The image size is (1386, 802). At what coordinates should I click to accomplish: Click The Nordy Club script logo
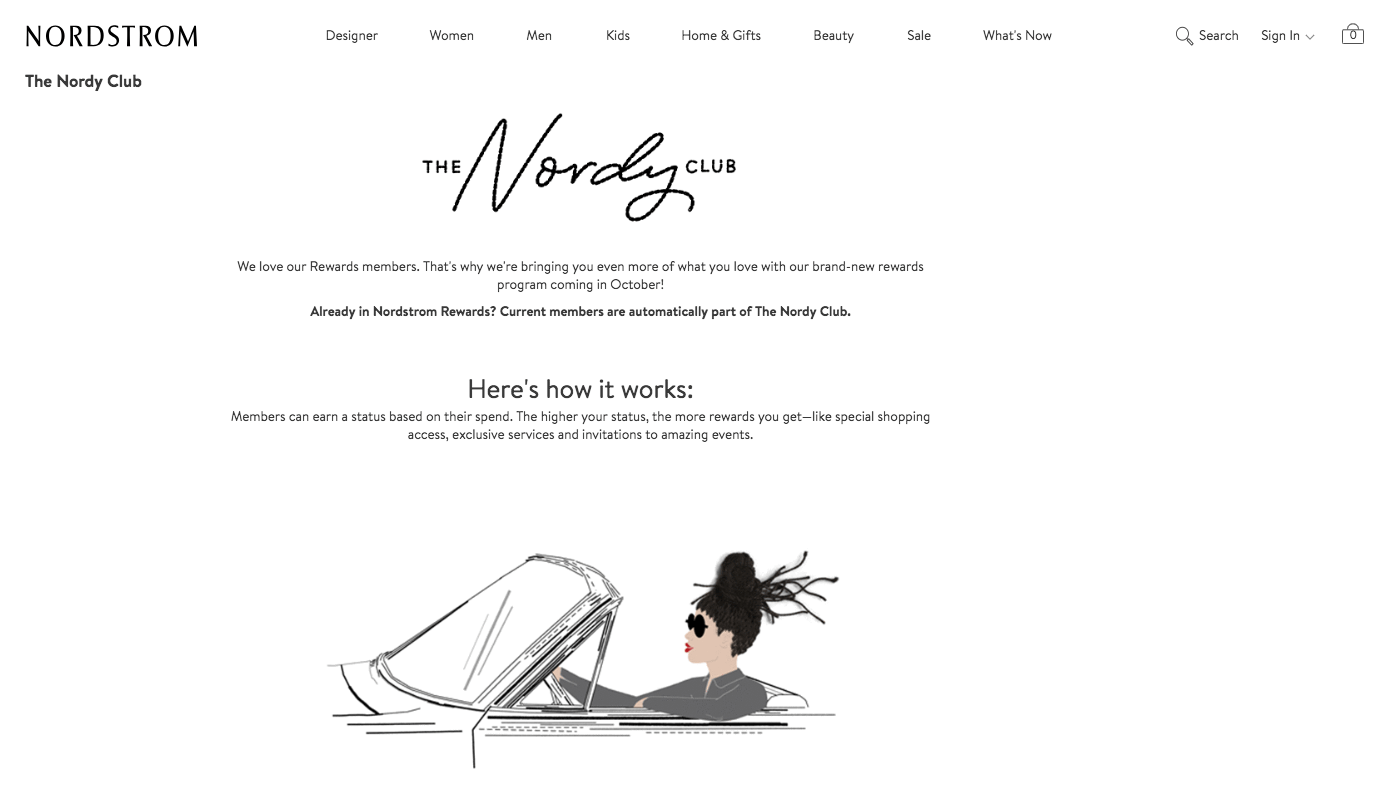pyautogui.click(x=579, y=167)
